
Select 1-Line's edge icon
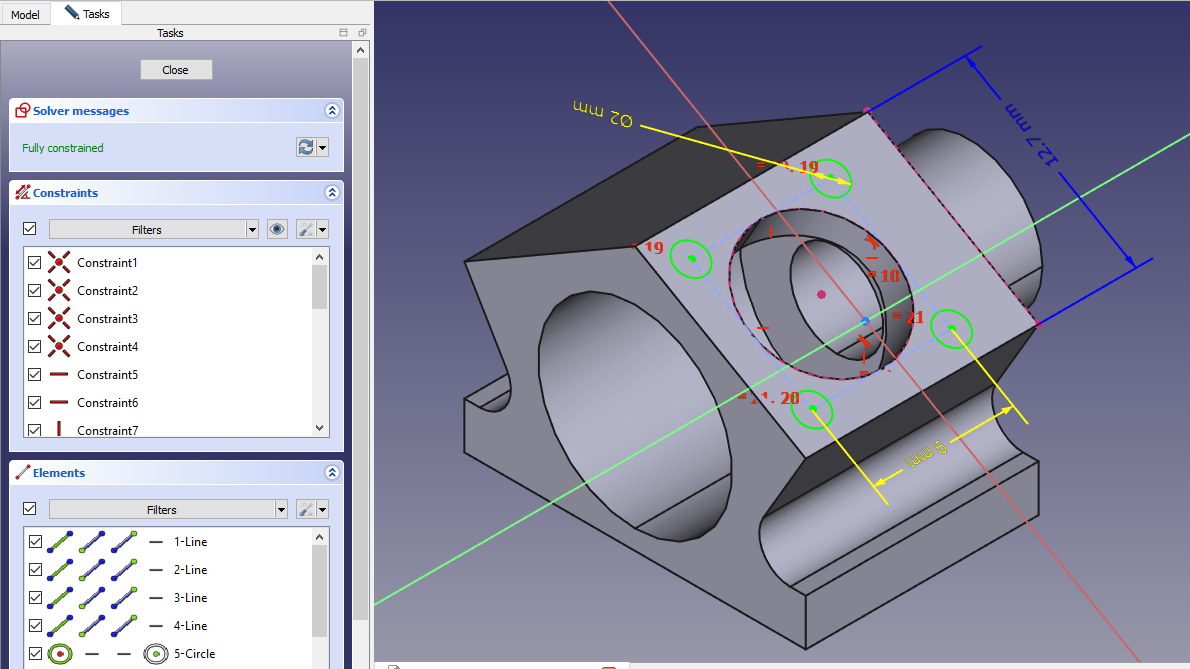[x=61, y=542]
